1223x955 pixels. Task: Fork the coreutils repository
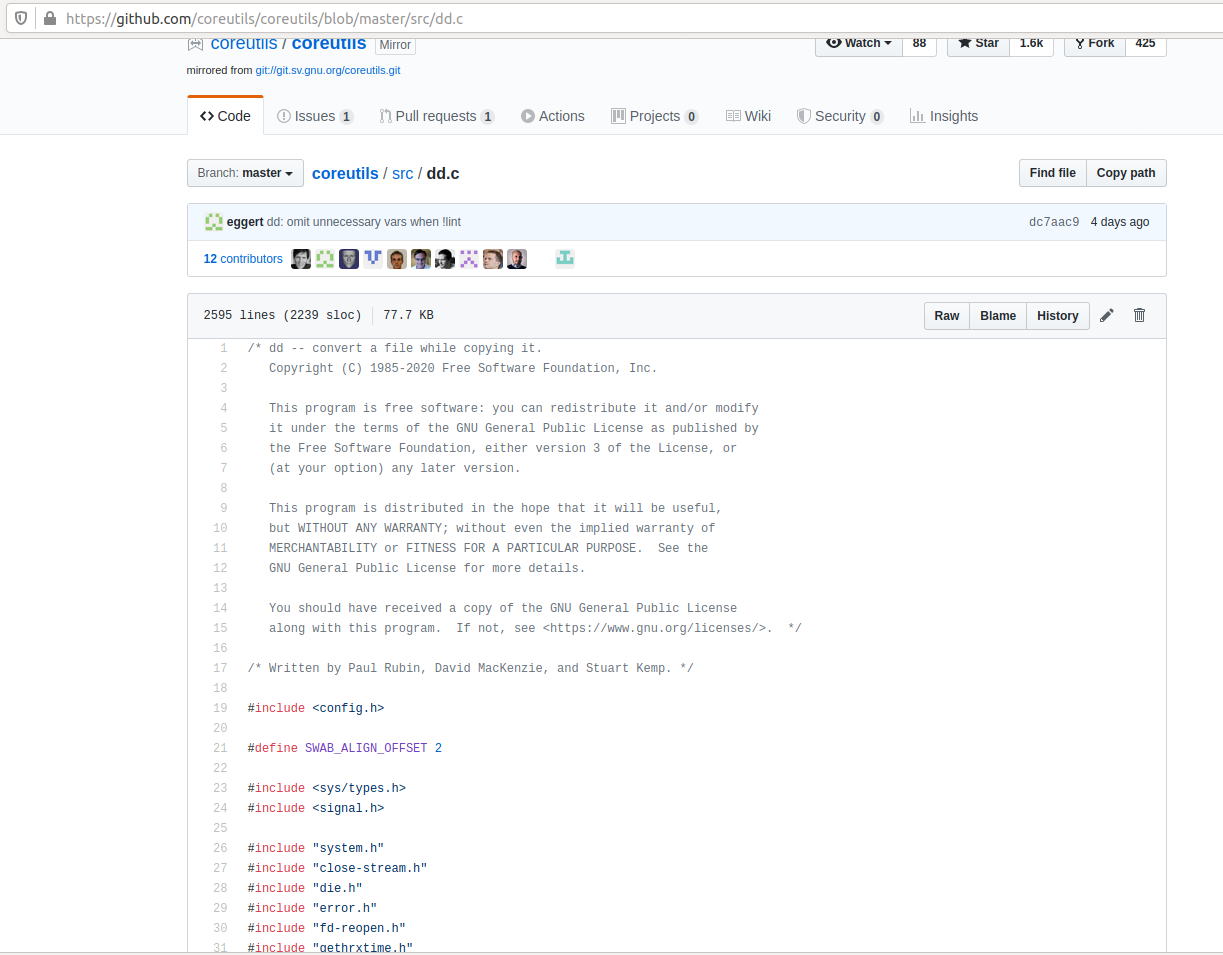tap(1095, 44)
